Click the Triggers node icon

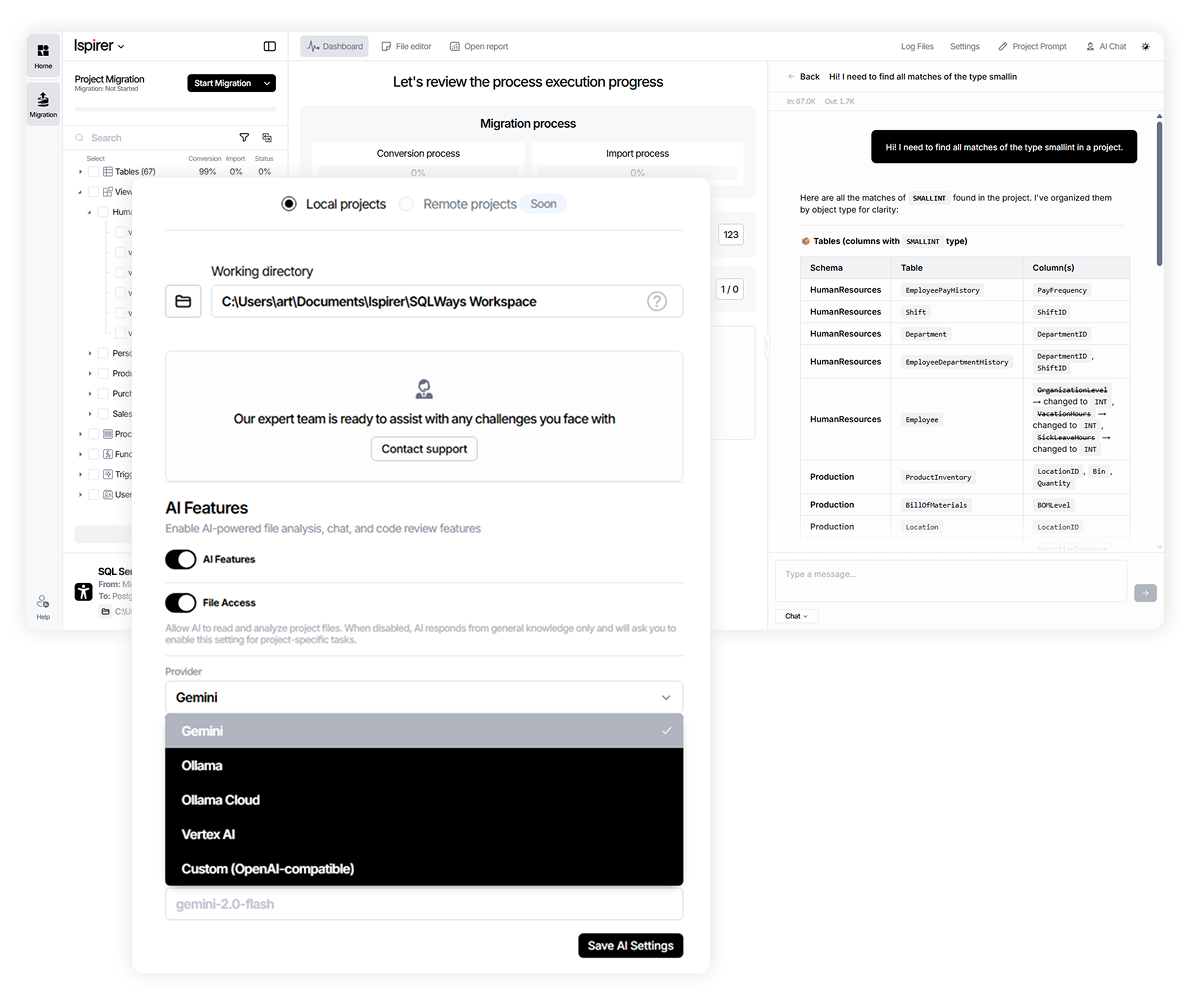tap(108, 475)
